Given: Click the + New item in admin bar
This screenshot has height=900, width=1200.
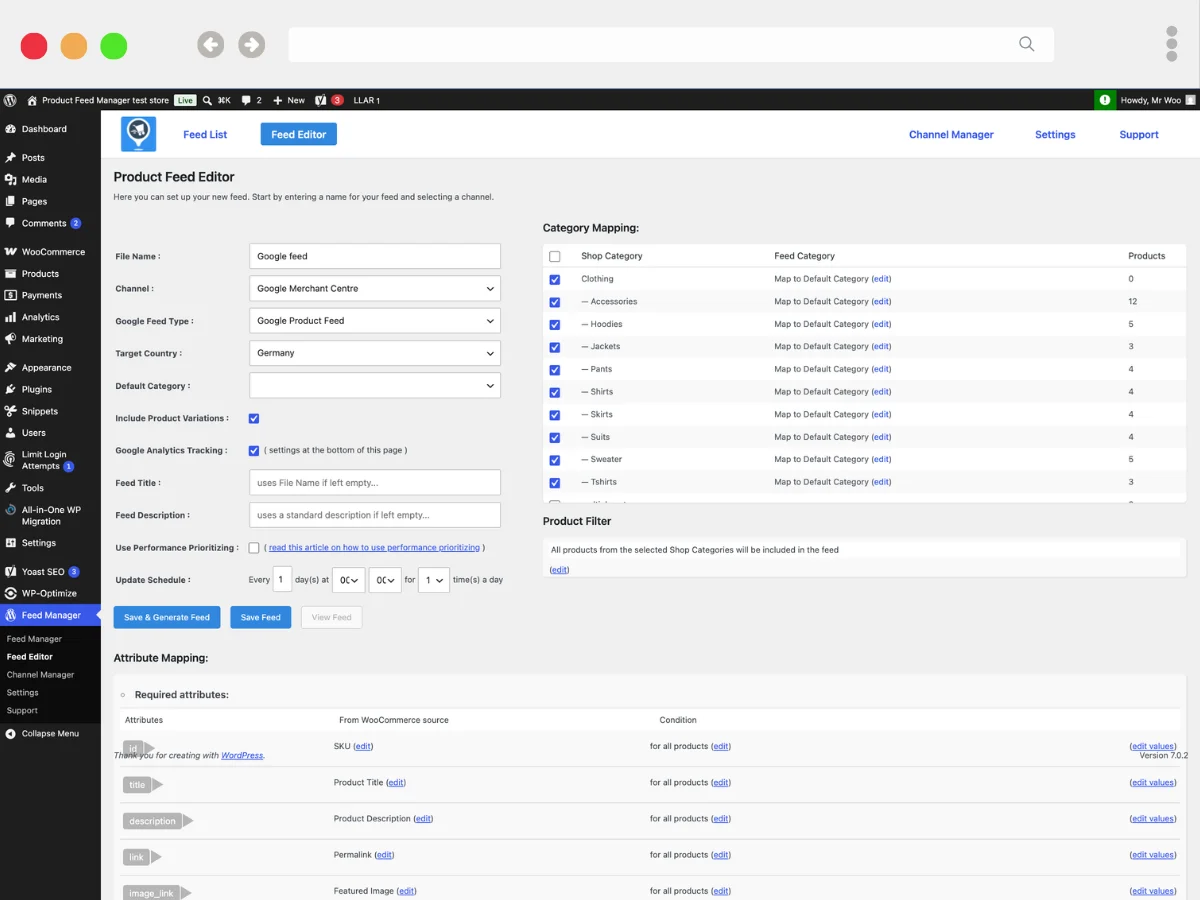Looking at the screenshot, I should click(x=289, y=100).
